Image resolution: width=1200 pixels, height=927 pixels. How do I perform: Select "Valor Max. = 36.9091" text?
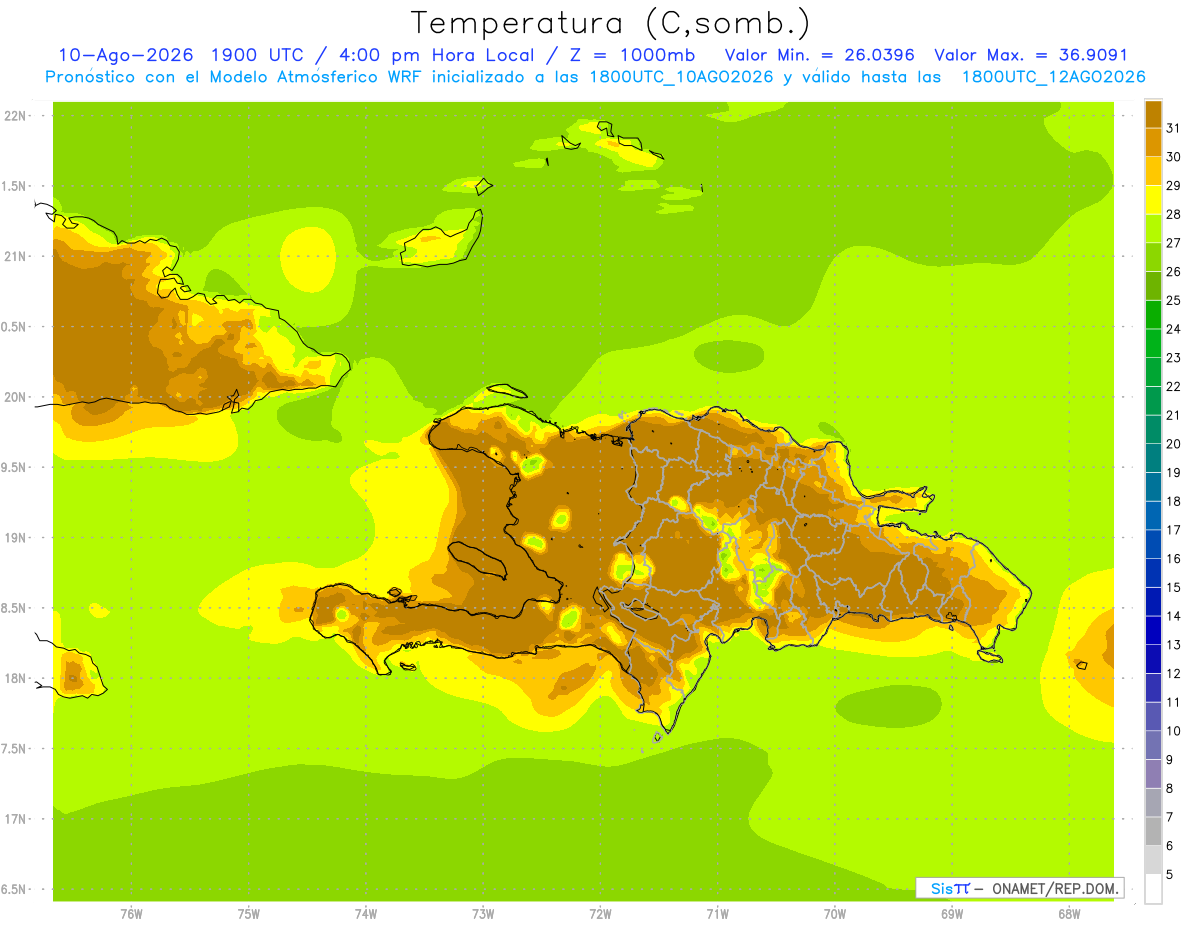1031,55
